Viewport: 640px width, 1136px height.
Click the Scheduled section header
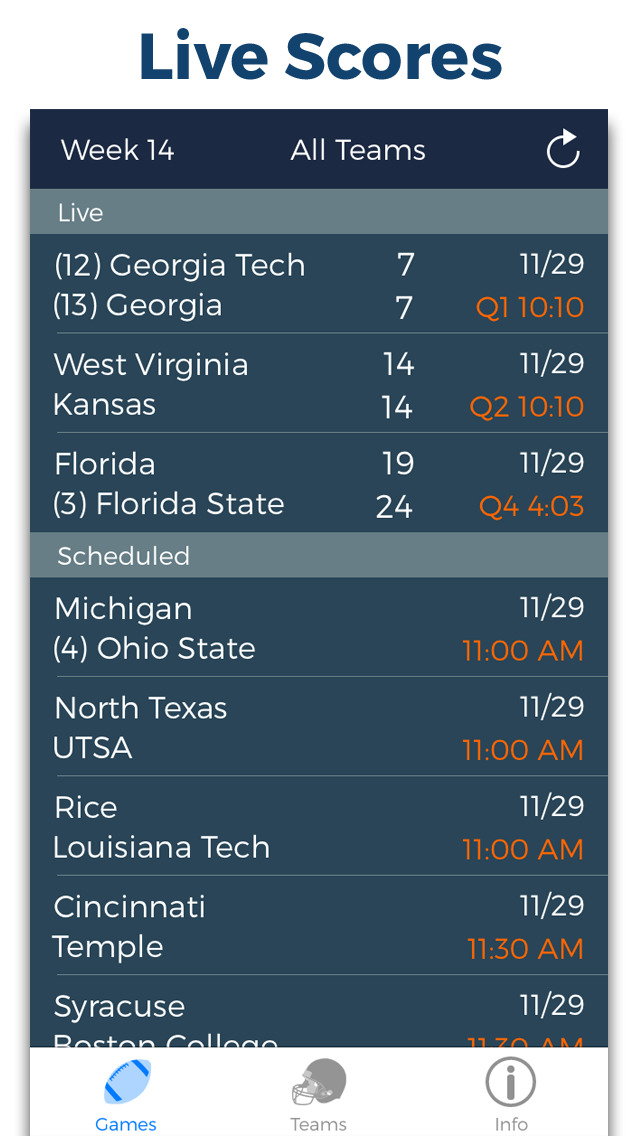[x=318, y=556]
